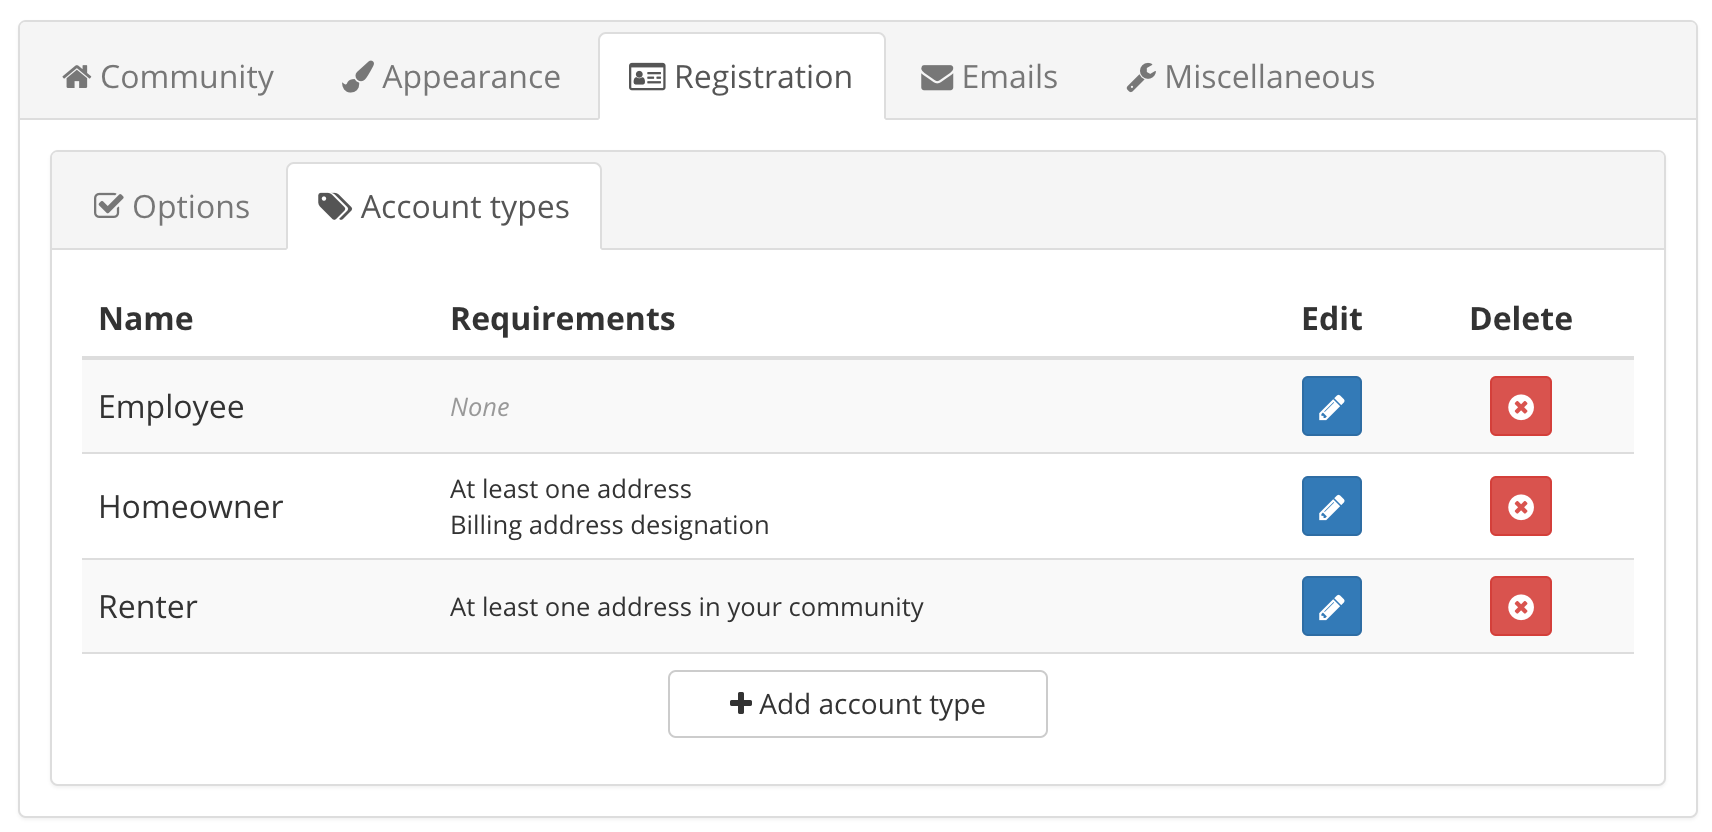Viewport: 1712px width, 832px height.
Task: Delete the Employee account type
Action: coord(1520,406)
